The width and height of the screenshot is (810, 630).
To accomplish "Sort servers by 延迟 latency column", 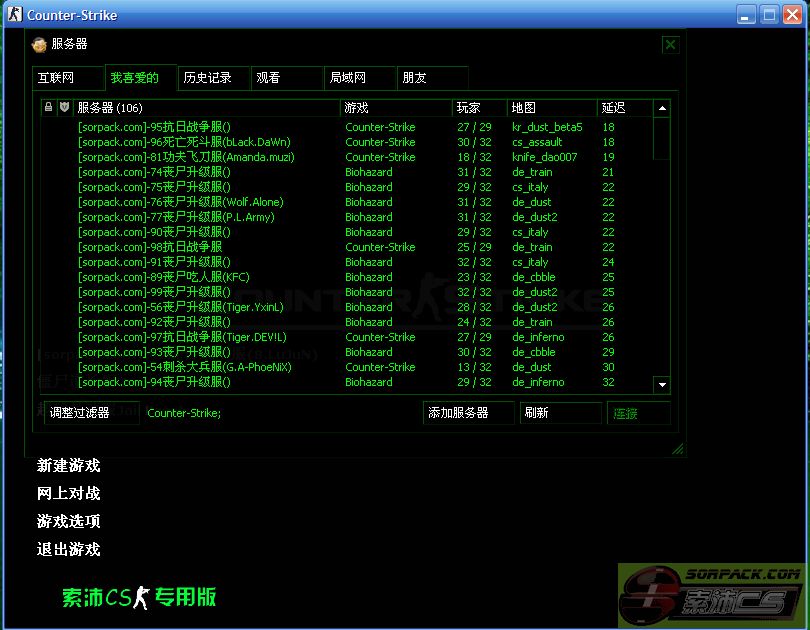I will pyautogui.click(x=623, y=108).
